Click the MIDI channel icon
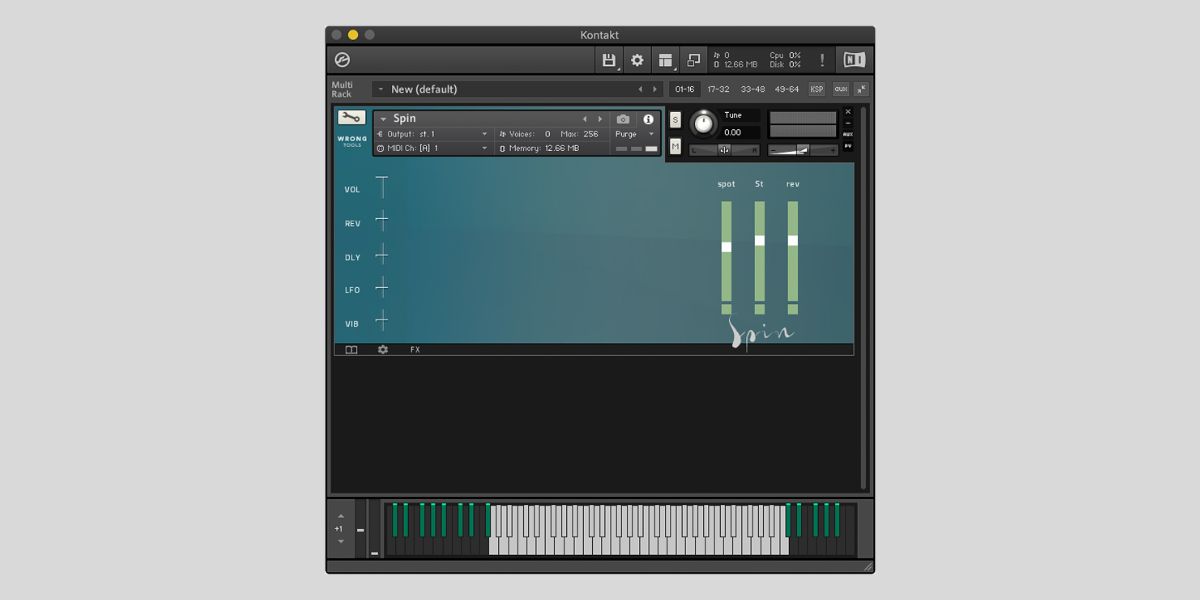This screenshot has height=600, width=1200. pyautogui.click(x=380, y=148)
